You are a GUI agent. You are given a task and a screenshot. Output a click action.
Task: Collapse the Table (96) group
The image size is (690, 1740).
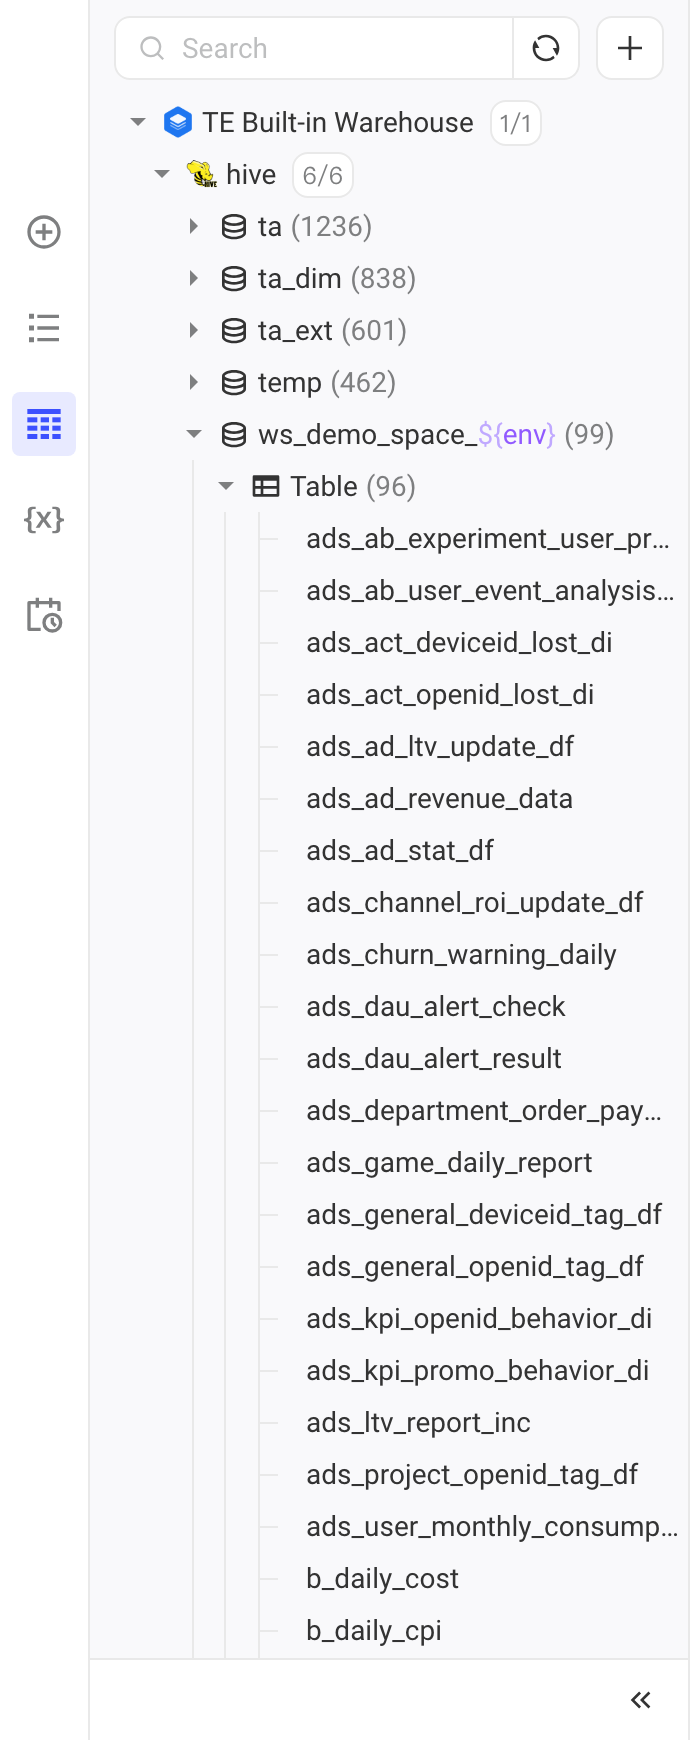tap(226, 486)
